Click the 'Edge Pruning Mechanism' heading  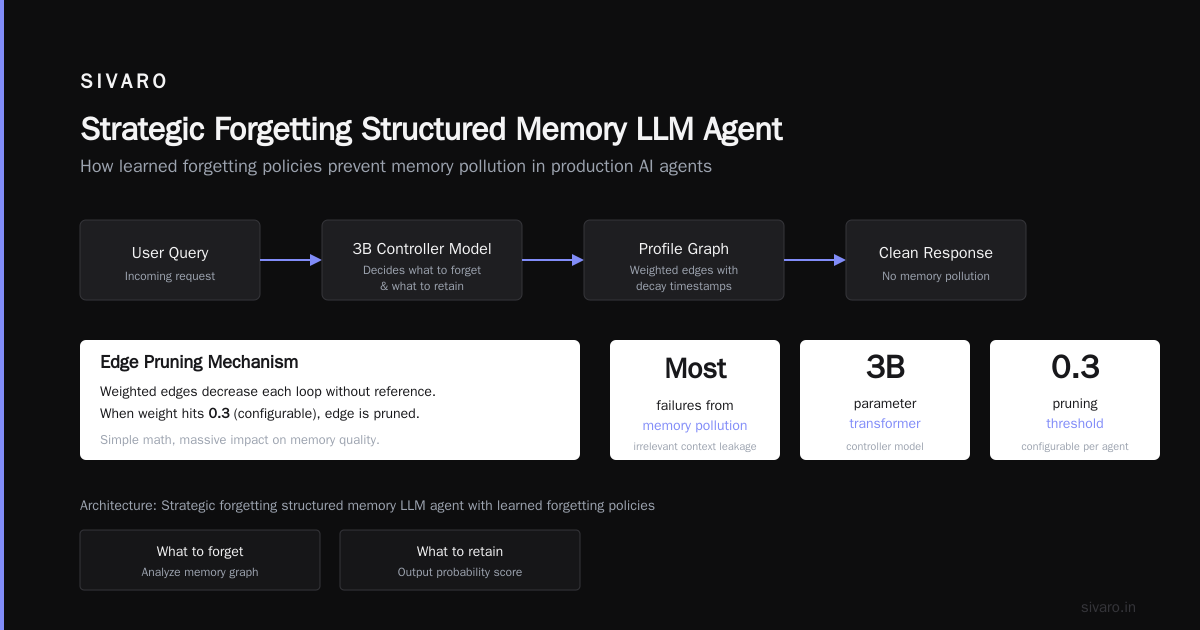199,362
